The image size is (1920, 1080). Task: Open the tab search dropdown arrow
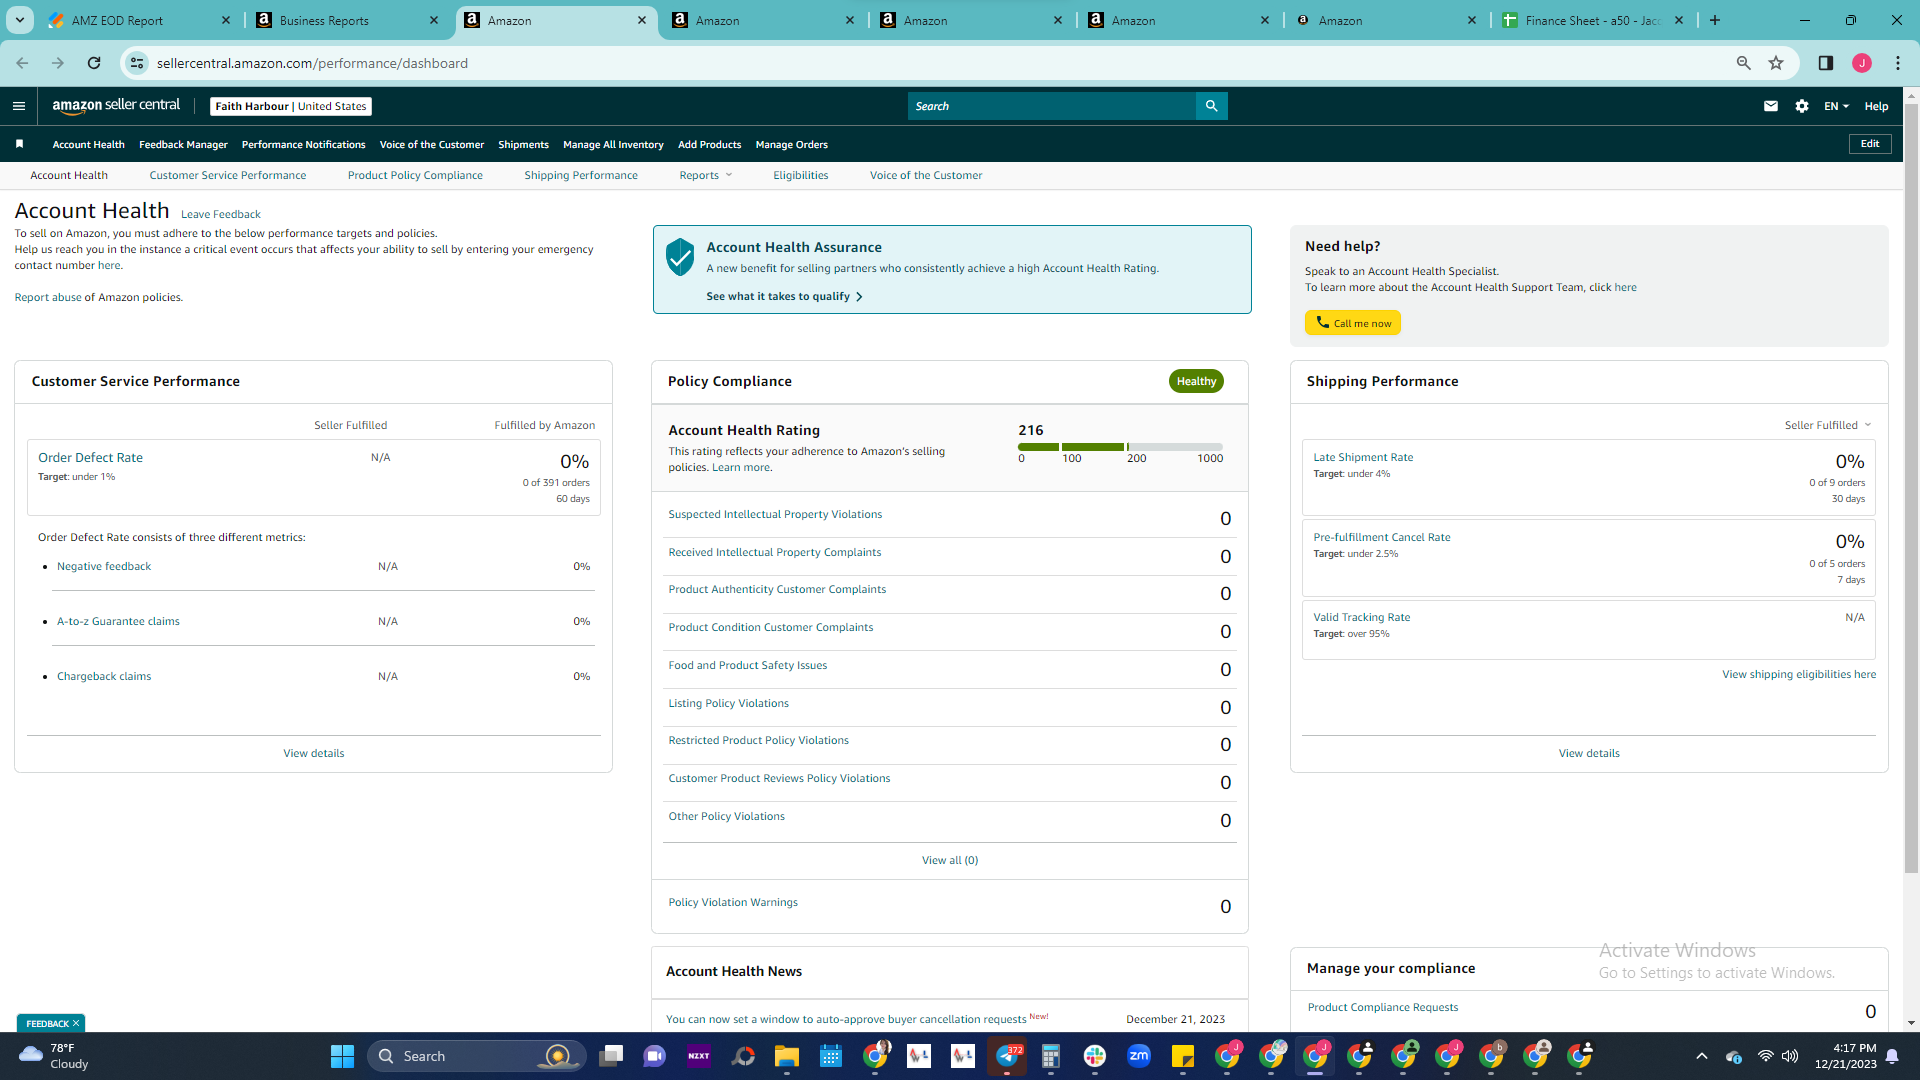click(x=20, y=20)
